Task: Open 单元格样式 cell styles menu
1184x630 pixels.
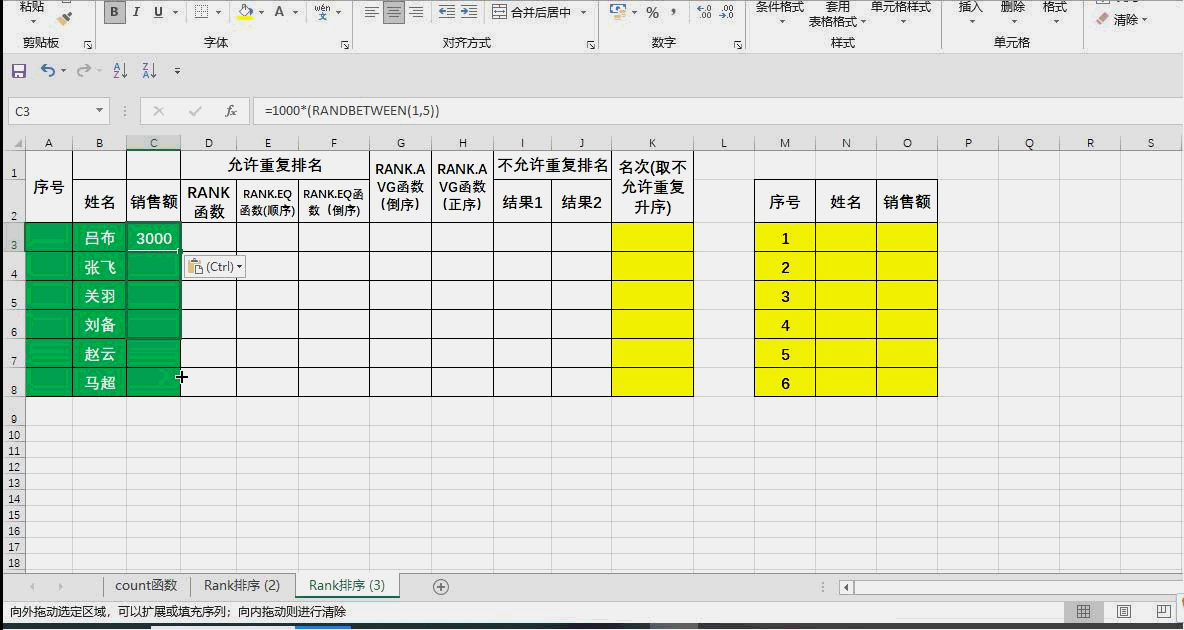Action: (x=901, y=11)
